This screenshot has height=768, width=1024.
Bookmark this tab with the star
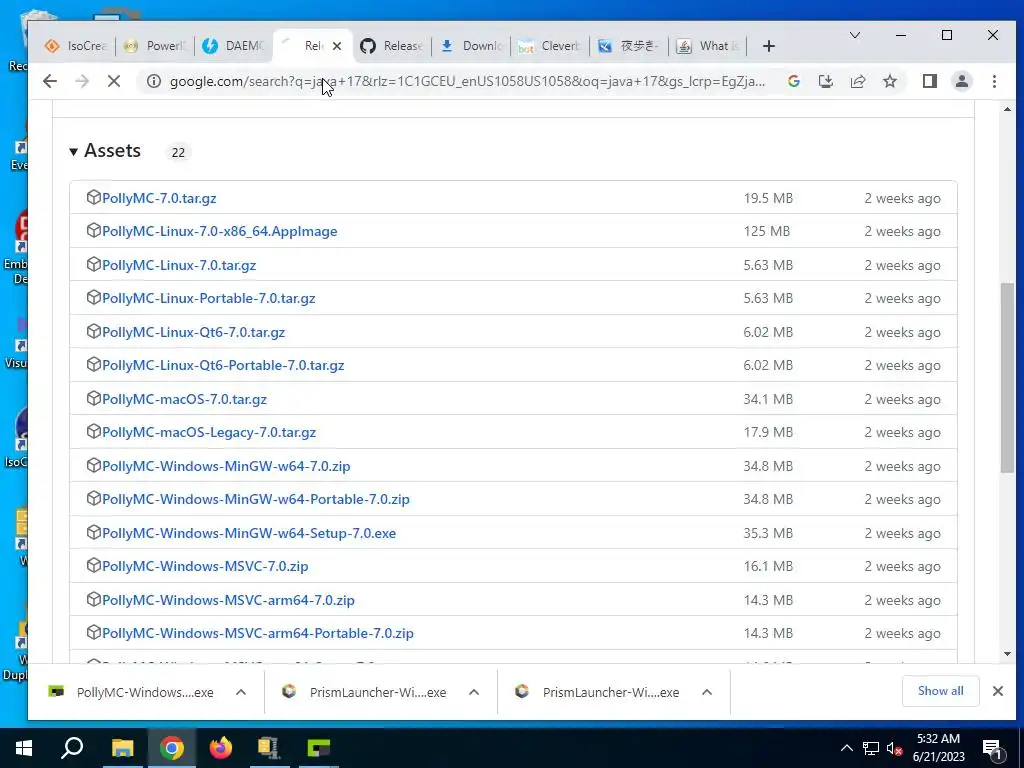pos(889,81)
